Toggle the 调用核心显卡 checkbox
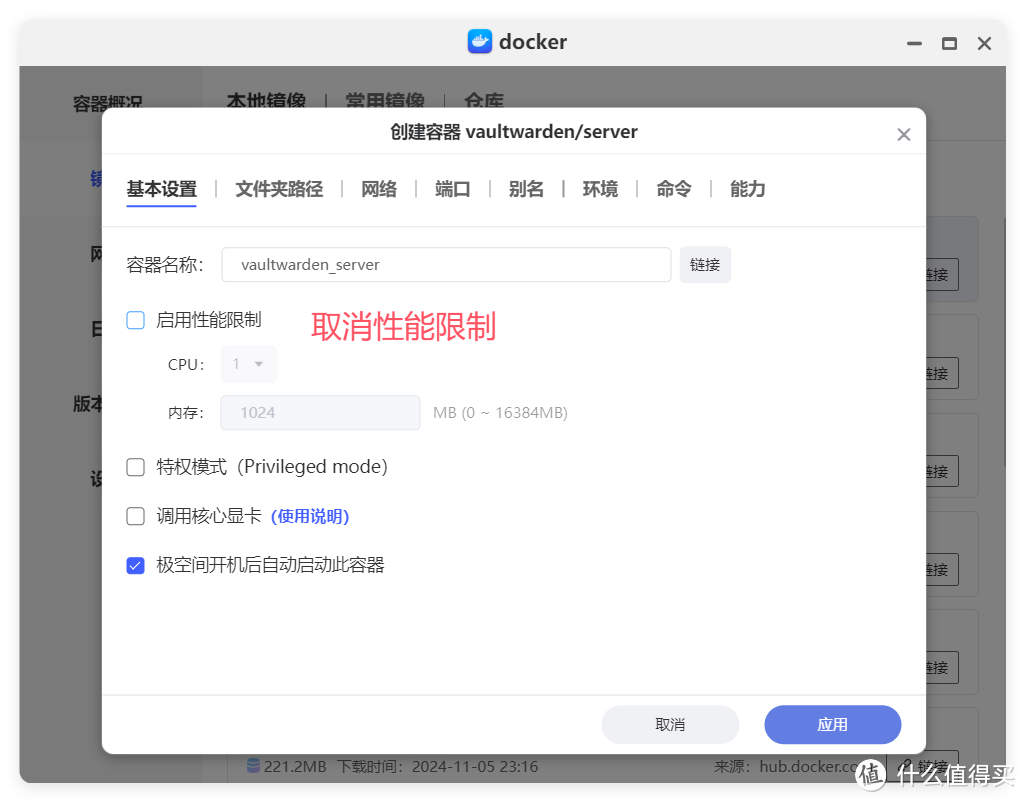The image size is (1025, 802). coord(136,516)
